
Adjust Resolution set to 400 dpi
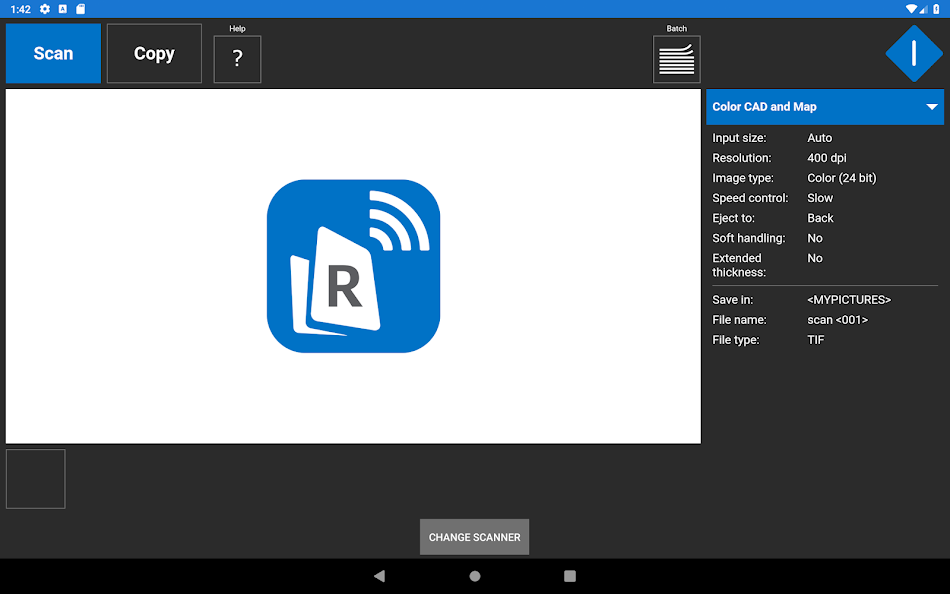[x=827, y=158]
